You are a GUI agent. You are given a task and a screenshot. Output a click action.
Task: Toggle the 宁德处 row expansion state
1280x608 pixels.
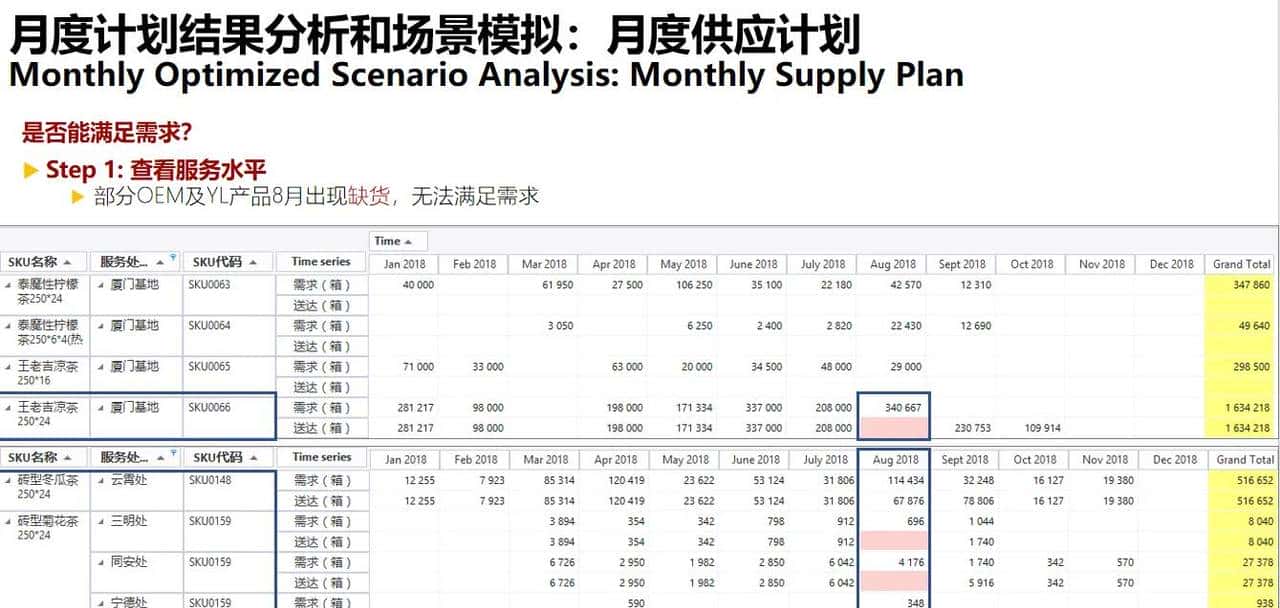101,602
